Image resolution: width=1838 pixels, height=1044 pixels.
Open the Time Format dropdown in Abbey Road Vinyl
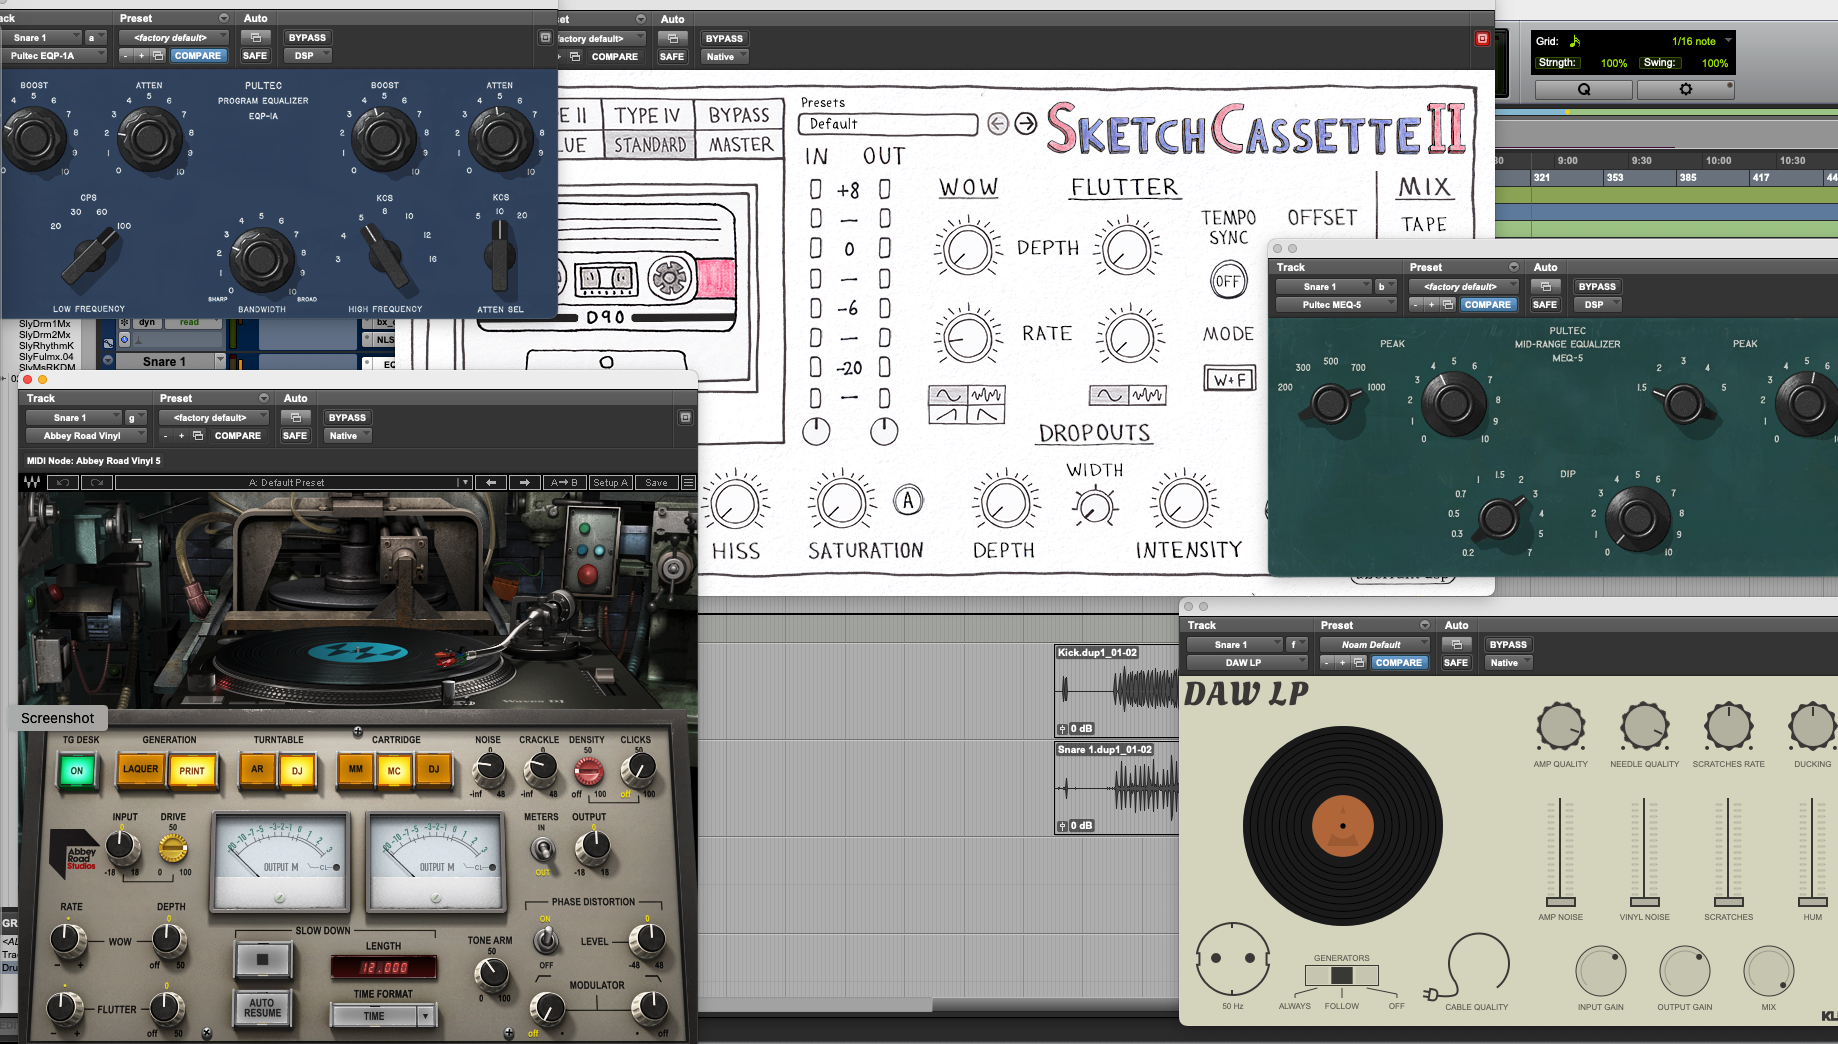383,1015
